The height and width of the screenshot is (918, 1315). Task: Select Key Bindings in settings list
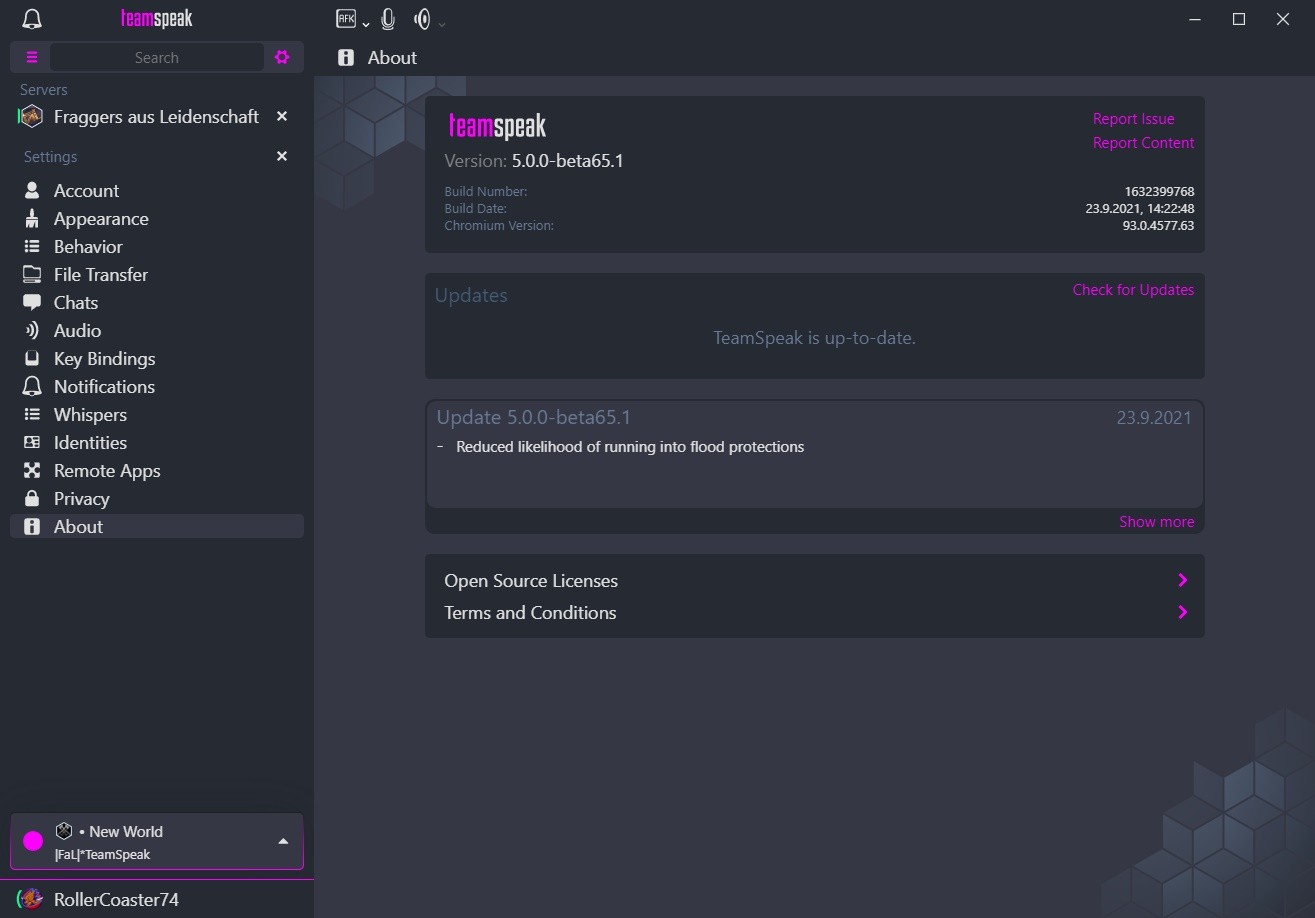157,358
